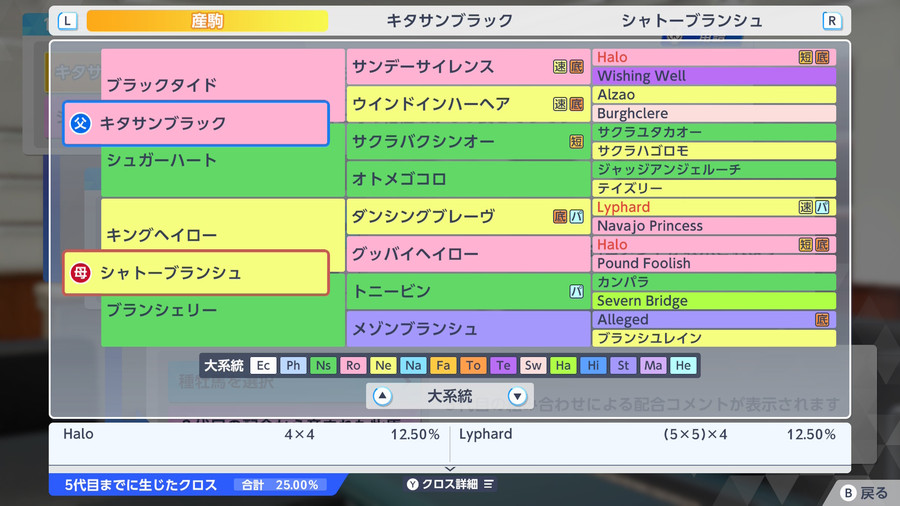Click the Ro lineage swatch

coord(353,365)
